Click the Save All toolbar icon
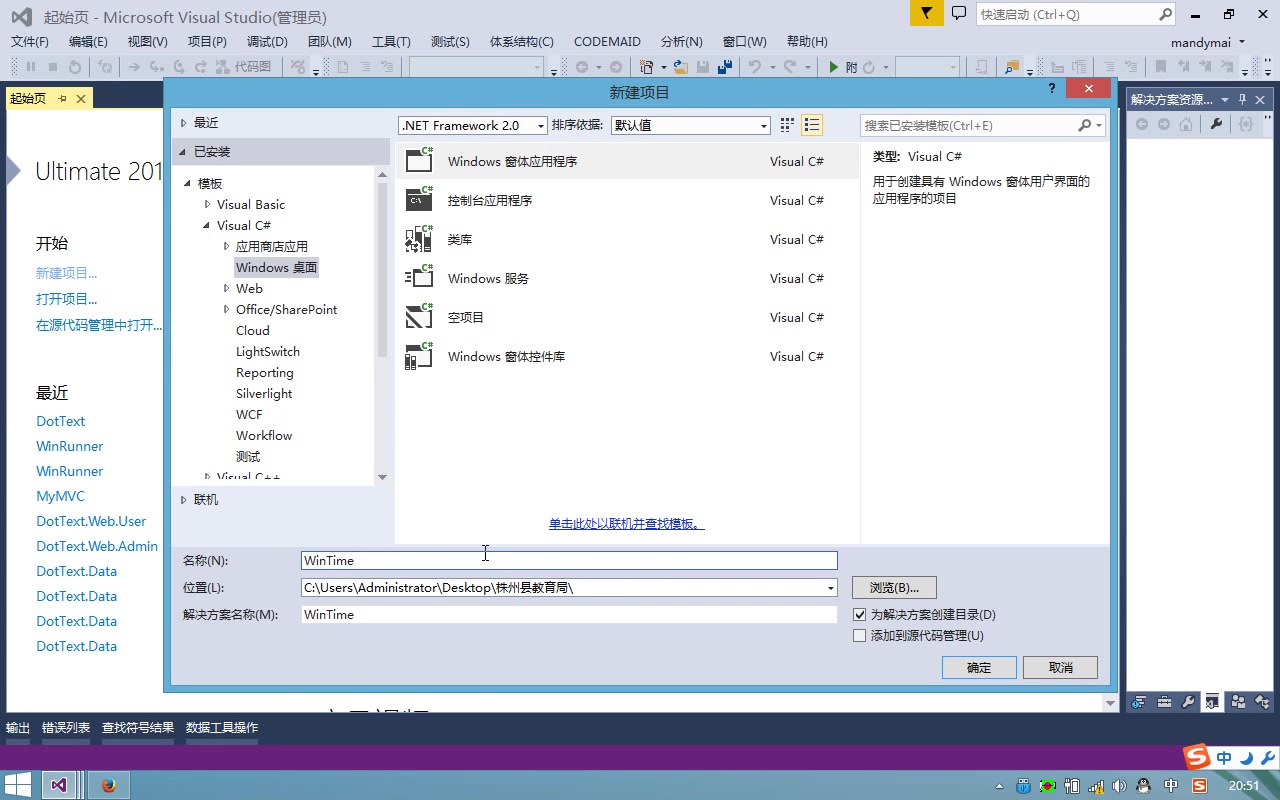 coord(724,67)
